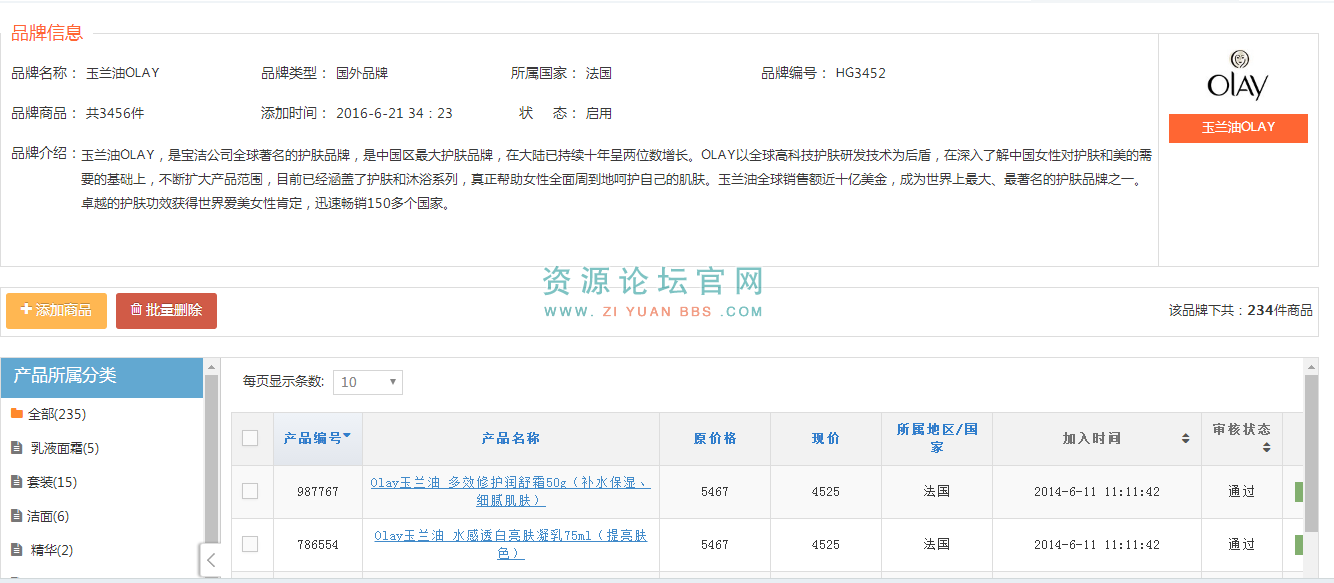Open the 每页显示条数 page size dropdown
This screenshot has height=583, width=1334.
click(x=368, y=382)
